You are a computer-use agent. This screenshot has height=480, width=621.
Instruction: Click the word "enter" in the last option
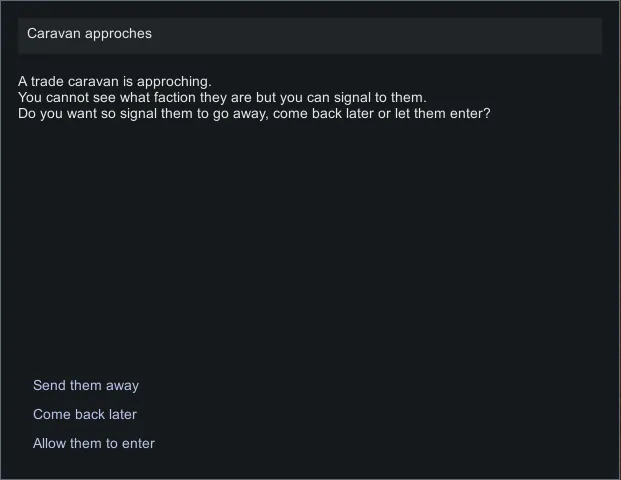[138, 443]
